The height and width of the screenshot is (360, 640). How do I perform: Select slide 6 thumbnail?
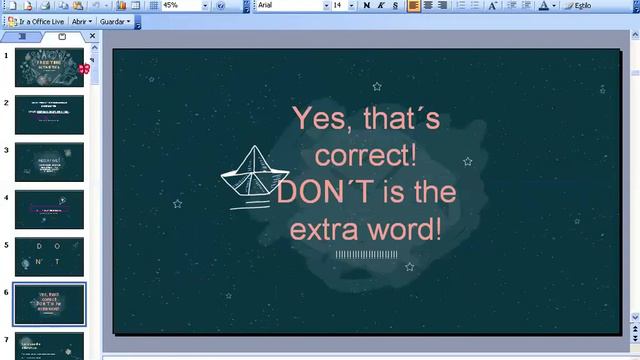(x=49, y=304)
